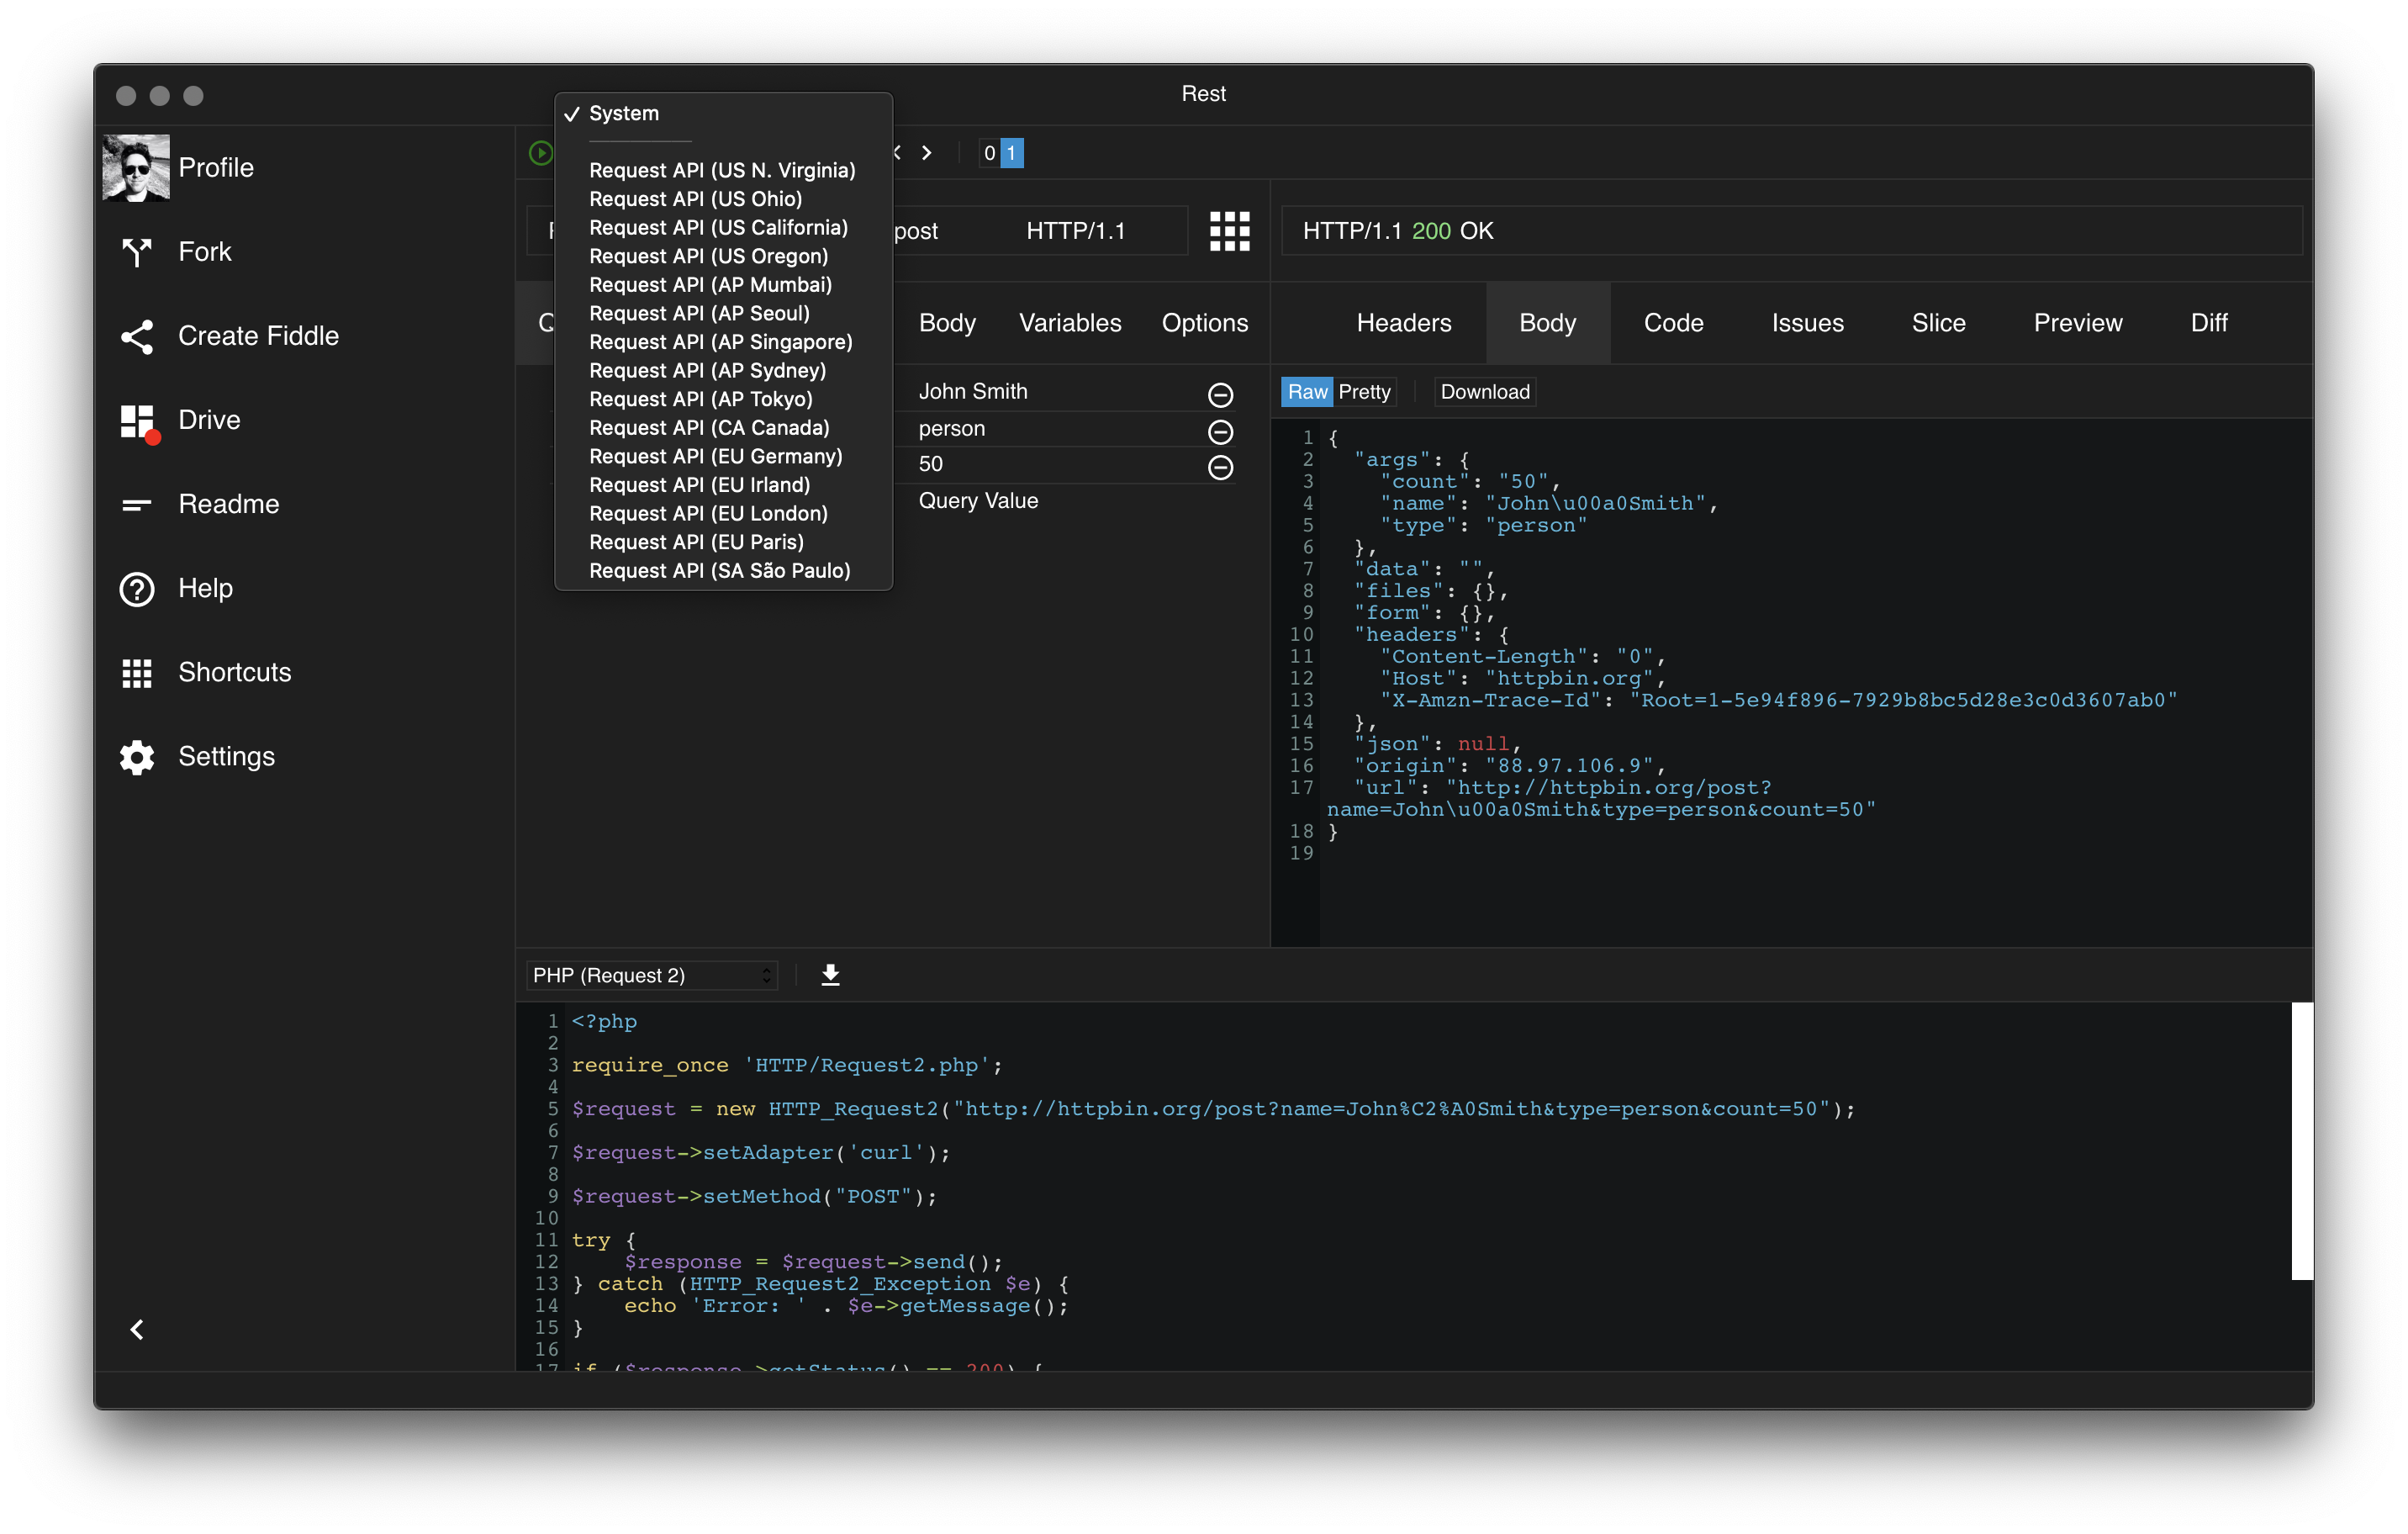This screenshot has height=1534, width=2408.
Task: Open the PHP (Request 2) language dropdown
Action: tap(652, 975)
